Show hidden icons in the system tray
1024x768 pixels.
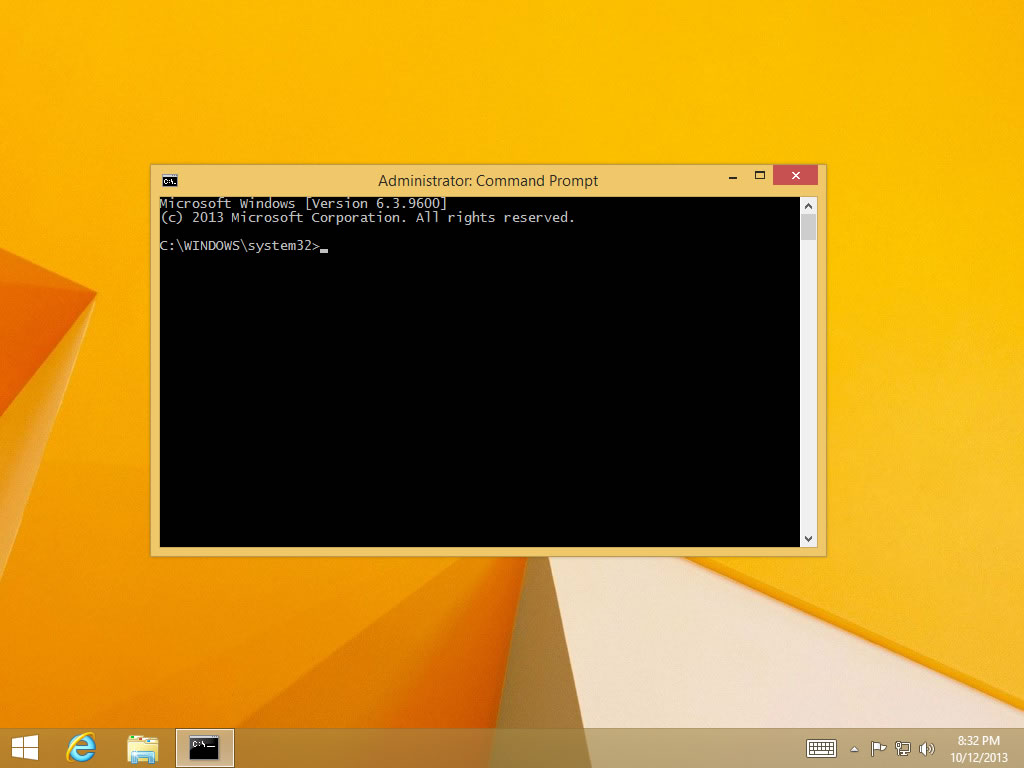(854, 749)
